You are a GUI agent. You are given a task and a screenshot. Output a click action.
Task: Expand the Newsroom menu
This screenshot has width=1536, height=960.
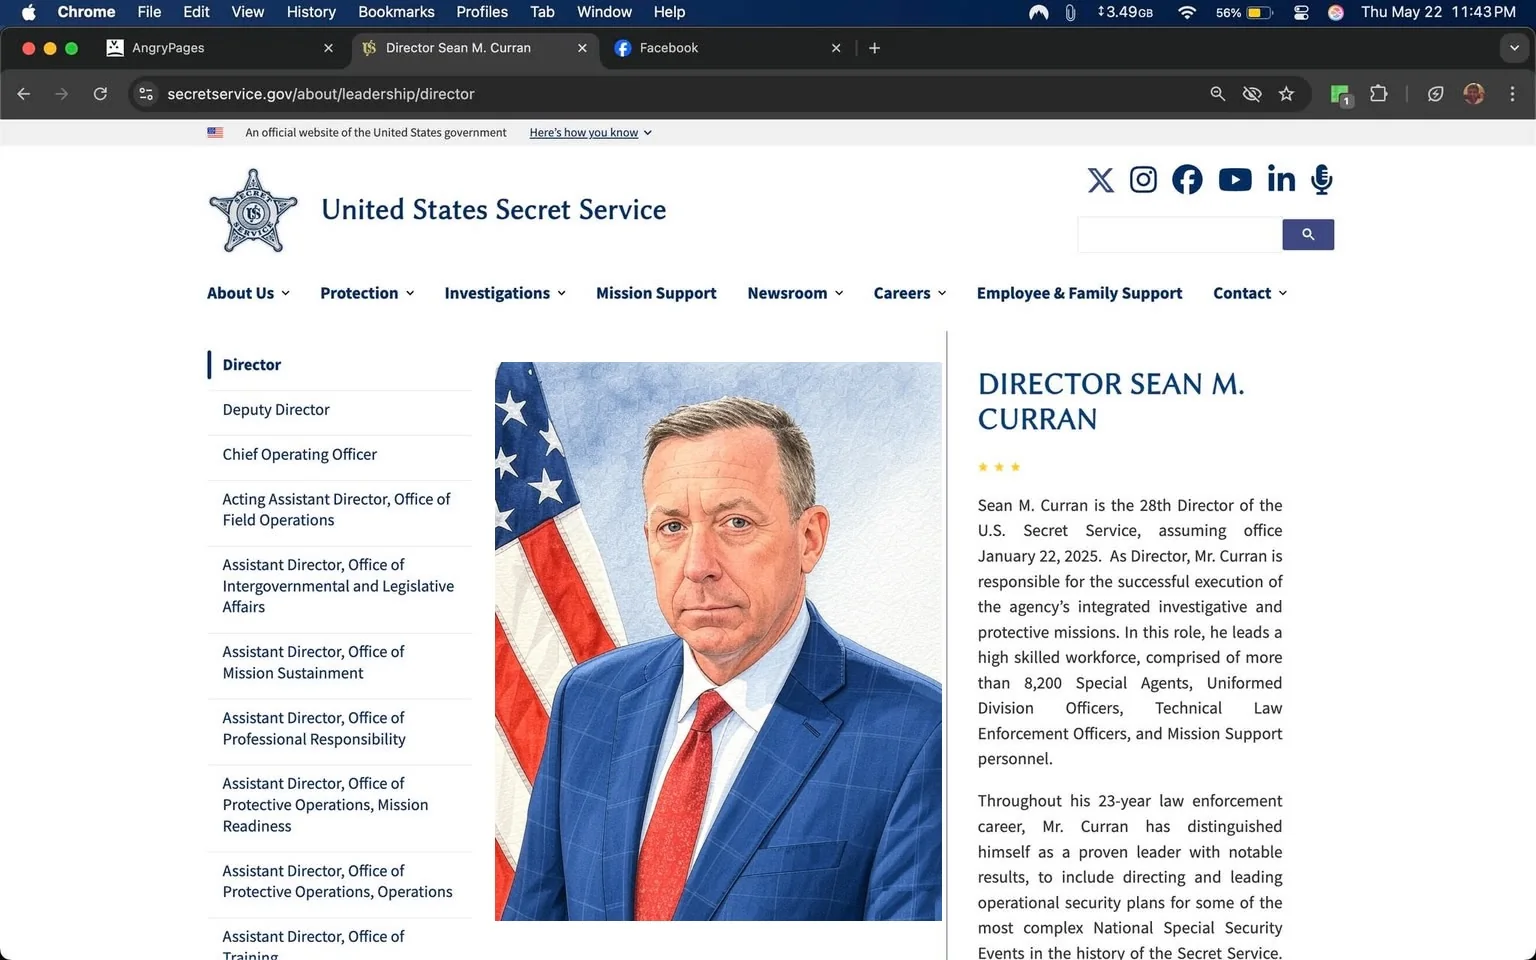[795, 293]
